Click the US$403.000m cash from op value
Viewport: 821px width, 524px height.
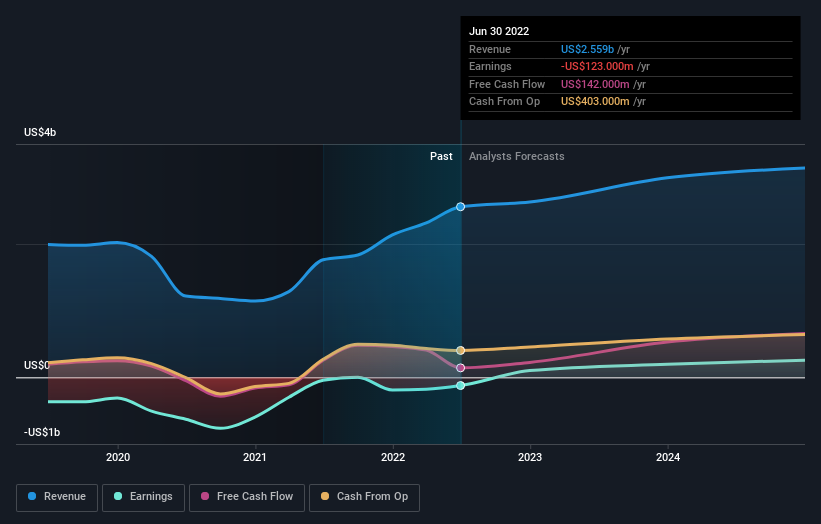point(595,102)
